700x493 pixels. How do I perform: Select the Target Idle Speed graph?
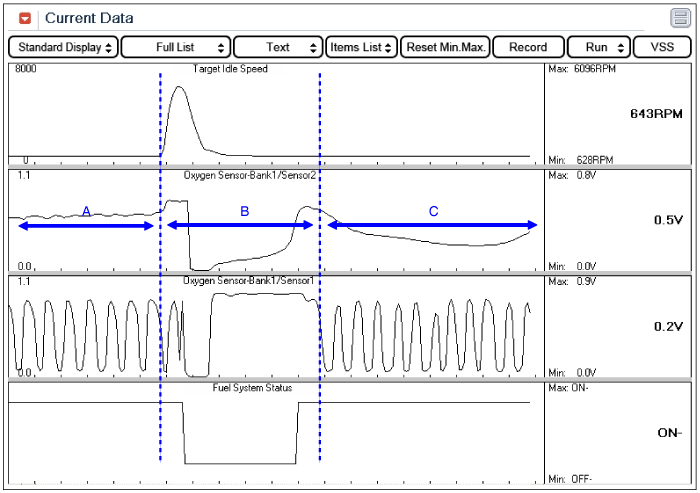(276, 114)
